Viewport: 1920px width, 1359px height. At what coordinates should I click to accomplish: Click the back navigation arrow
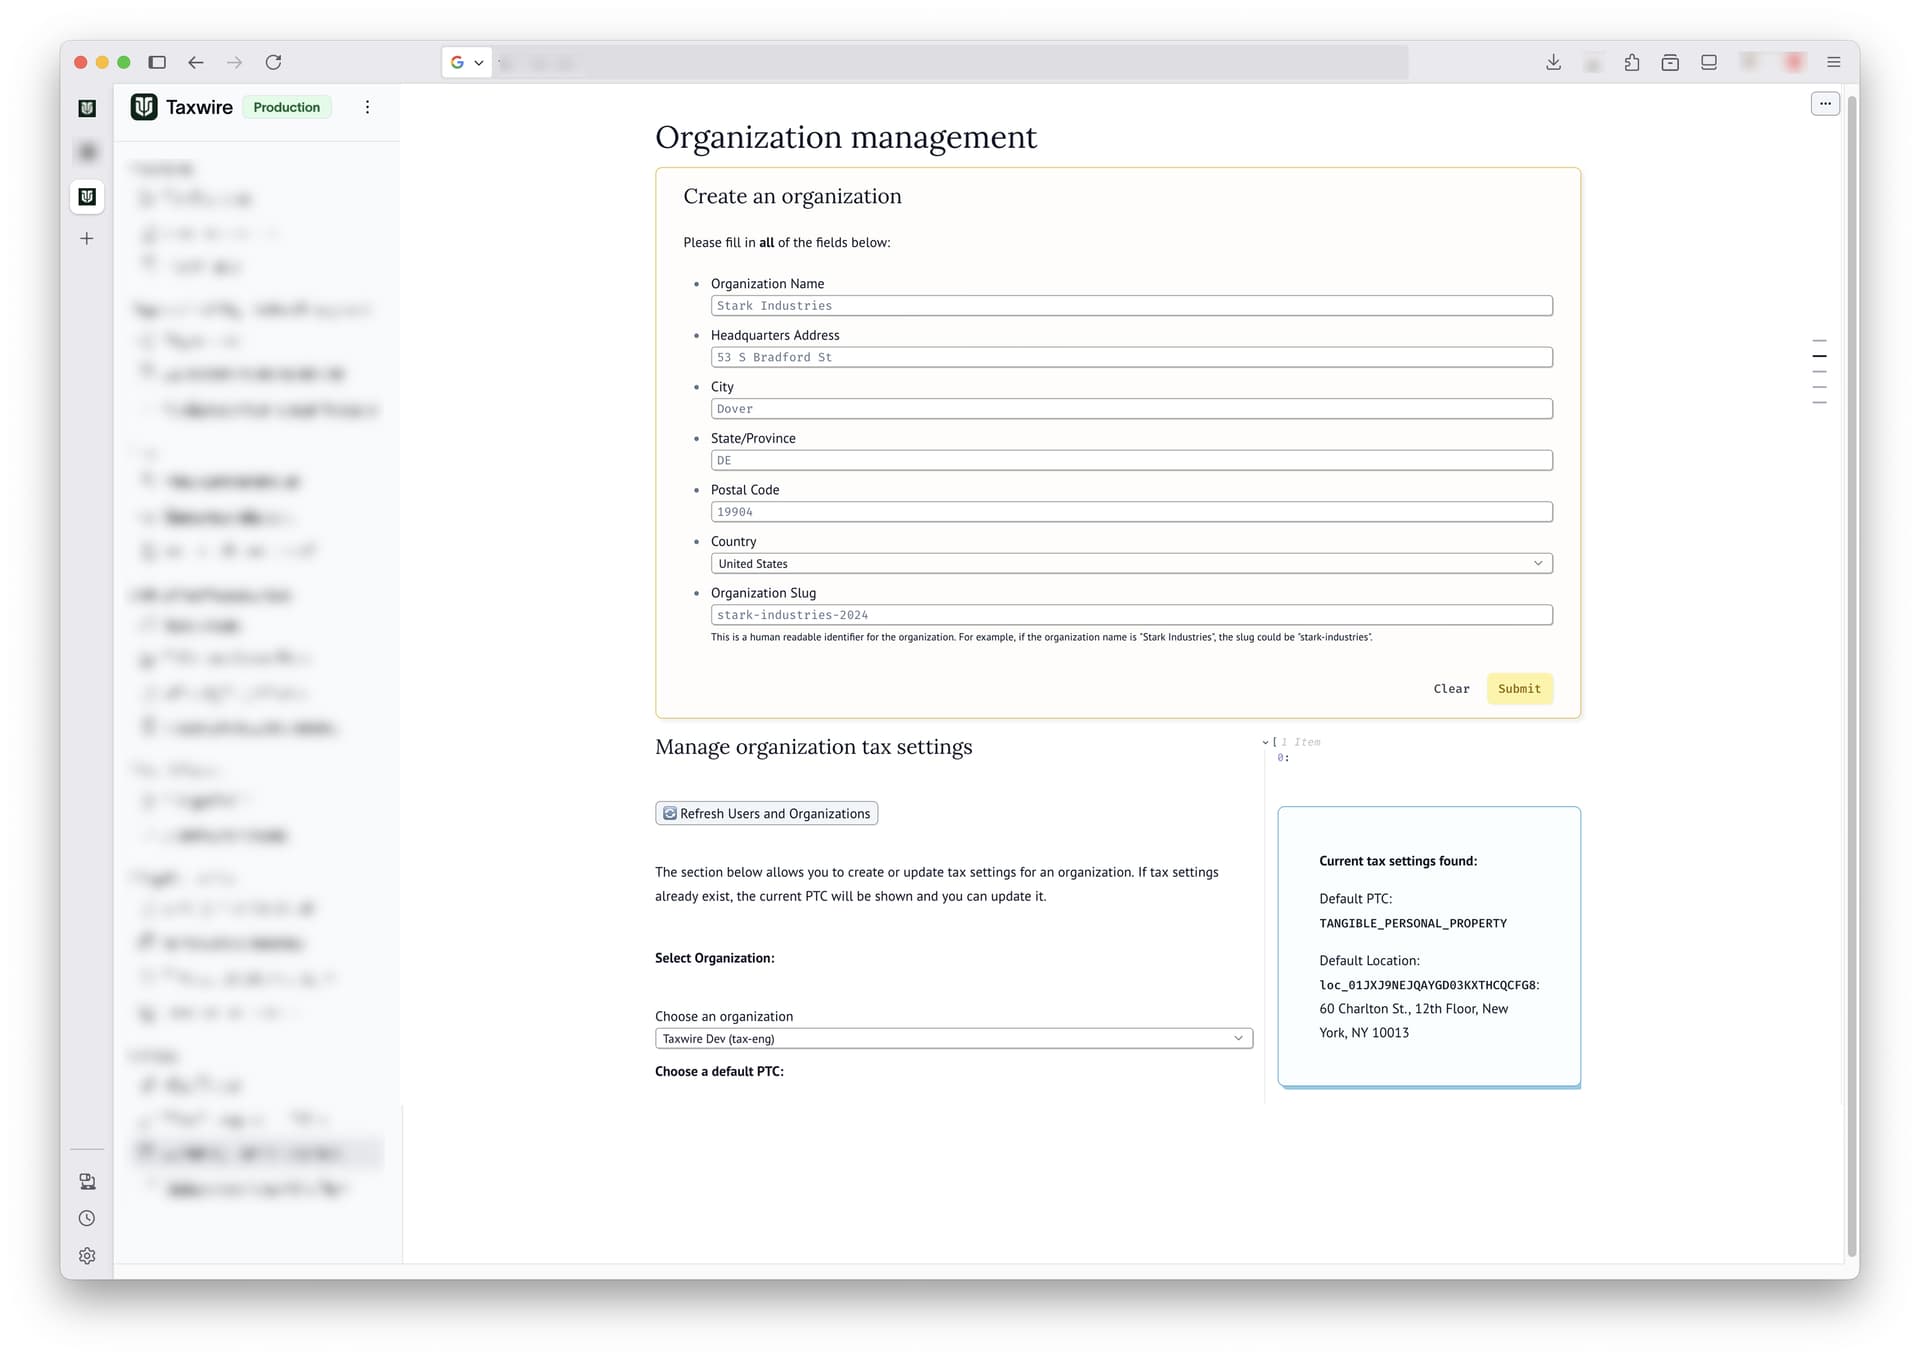(196, 62)
